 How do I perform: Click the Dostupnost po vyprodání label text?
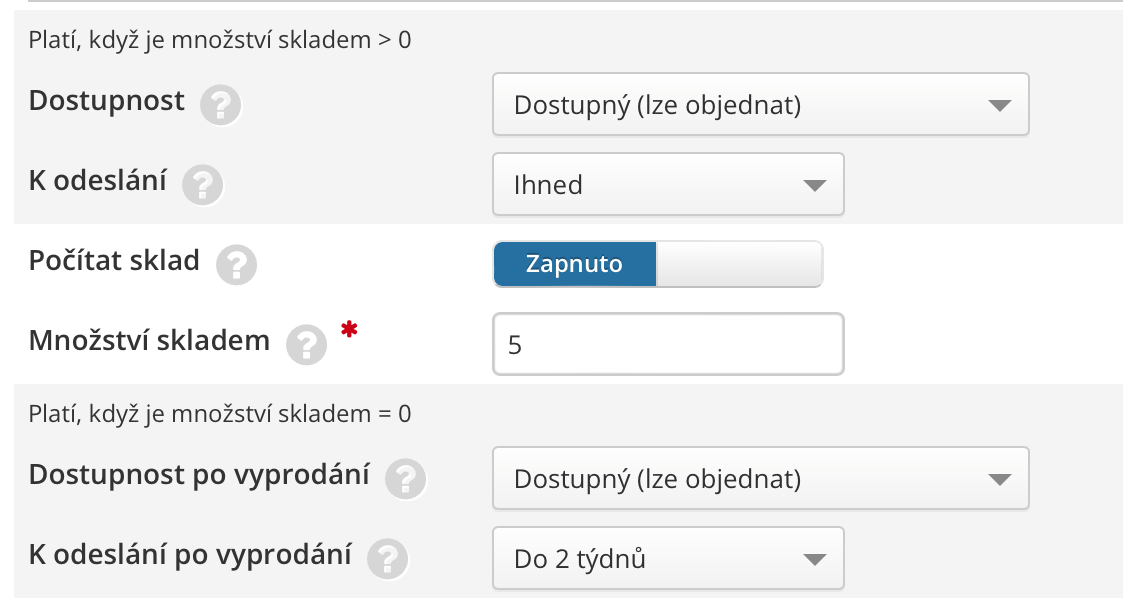pyautogui.click(x=199, y=475)
